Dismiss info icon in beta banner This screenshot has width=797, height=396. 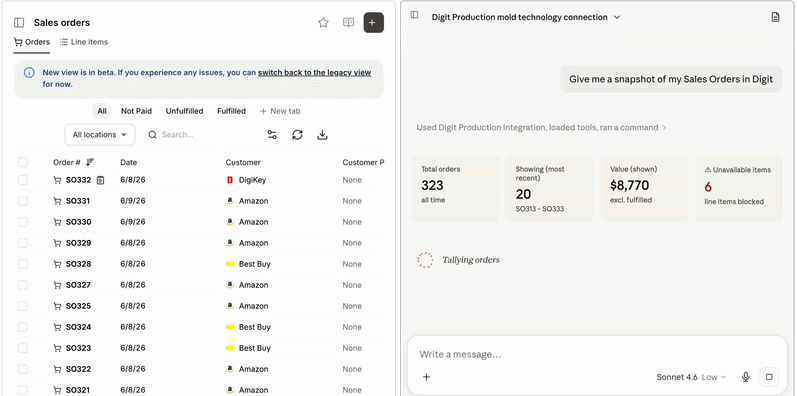coord(29,73)
